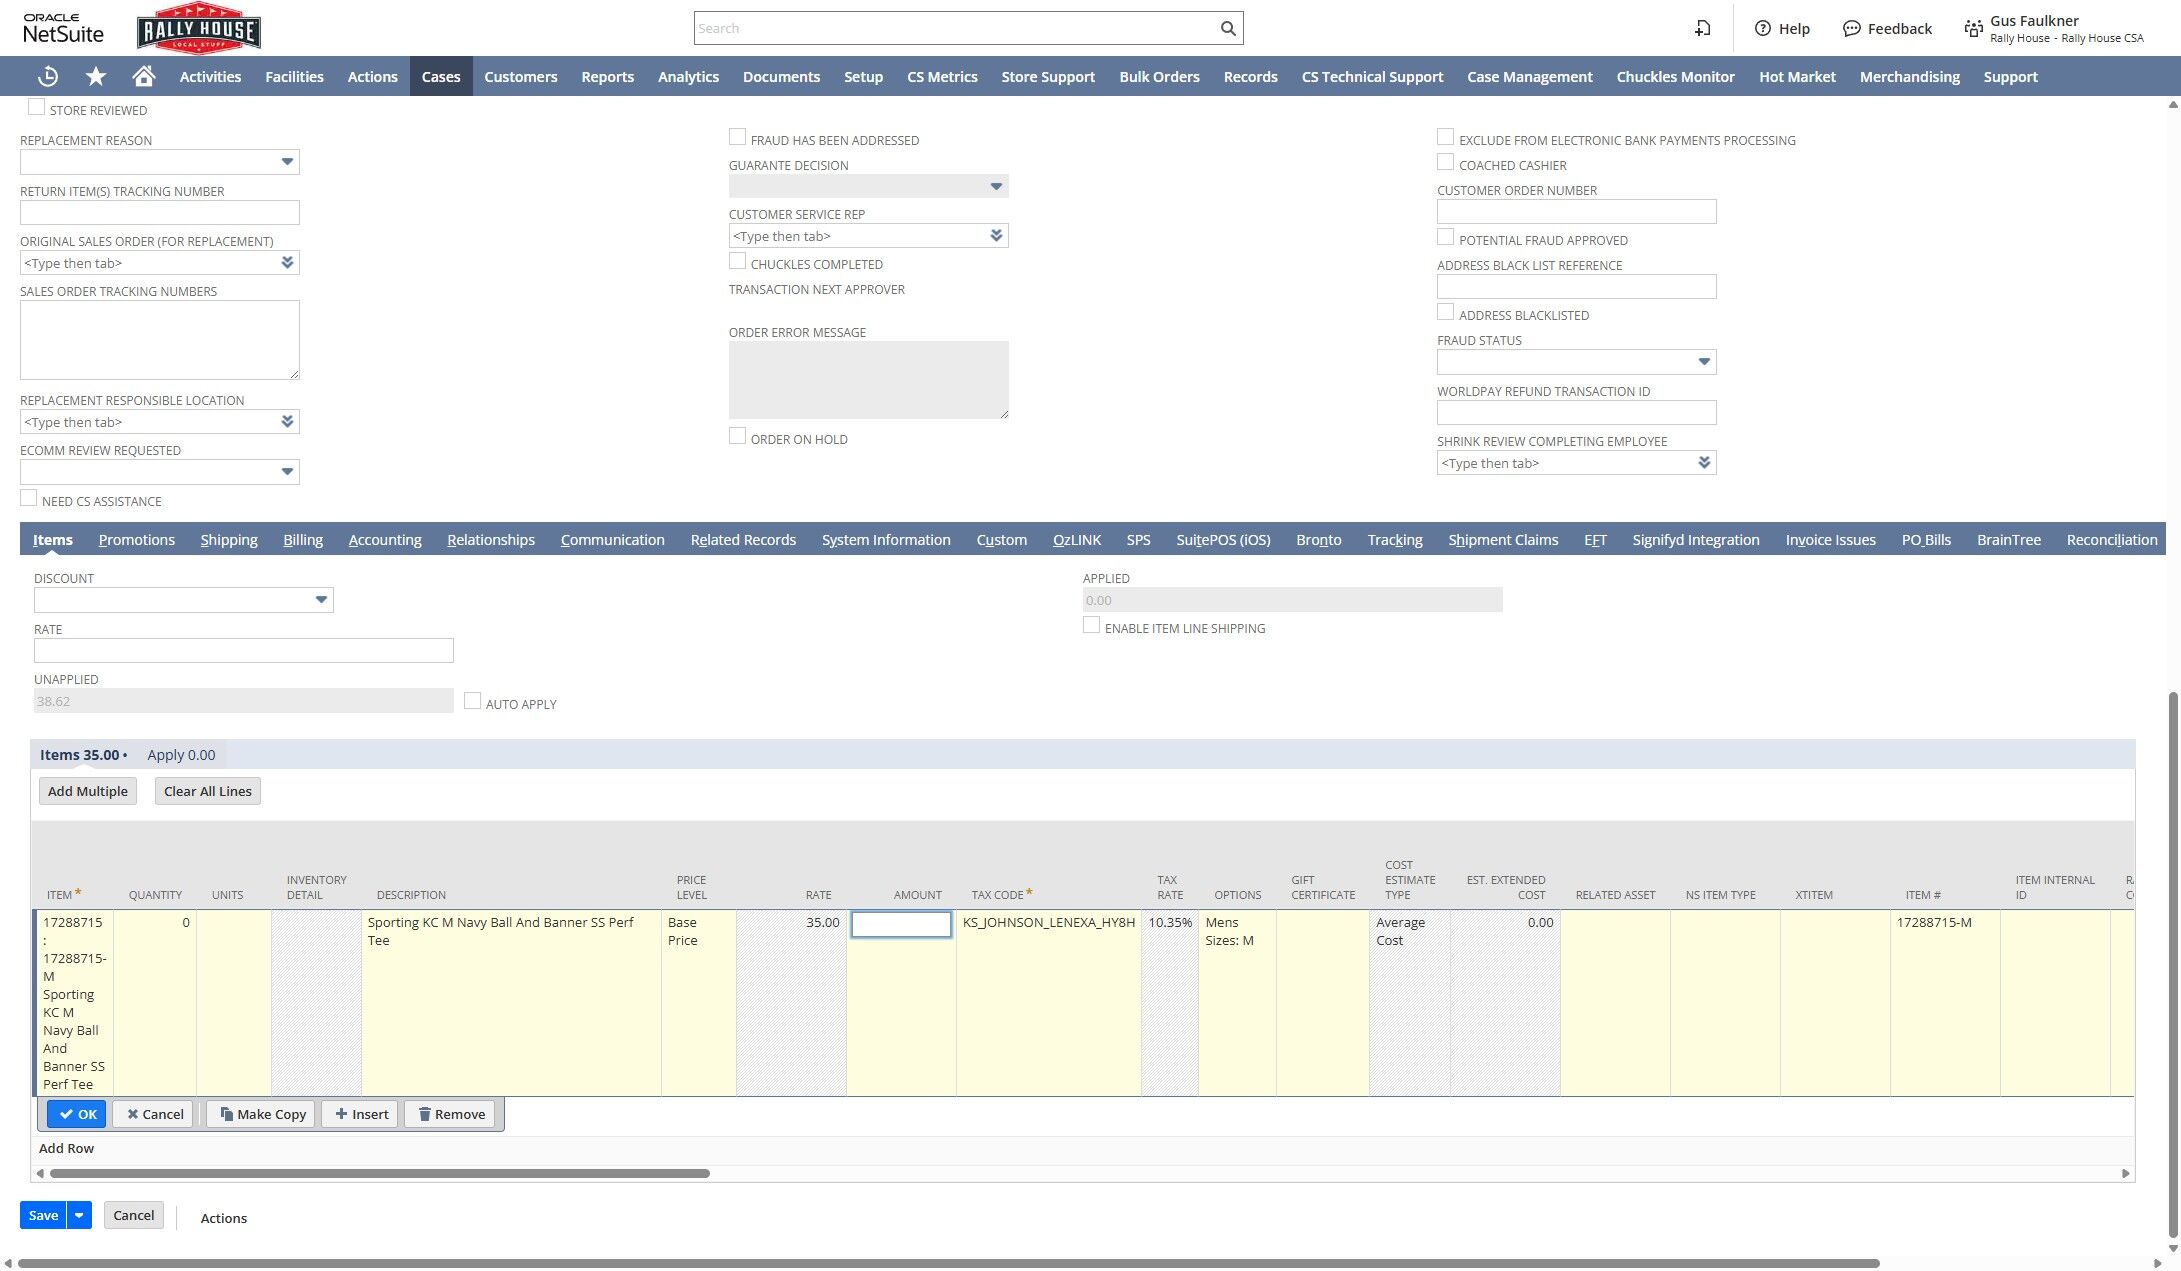This screenshot has width=2181, height=1271.
Task: Click the OK checkmark button in item row
Action: click(77, 1114)
